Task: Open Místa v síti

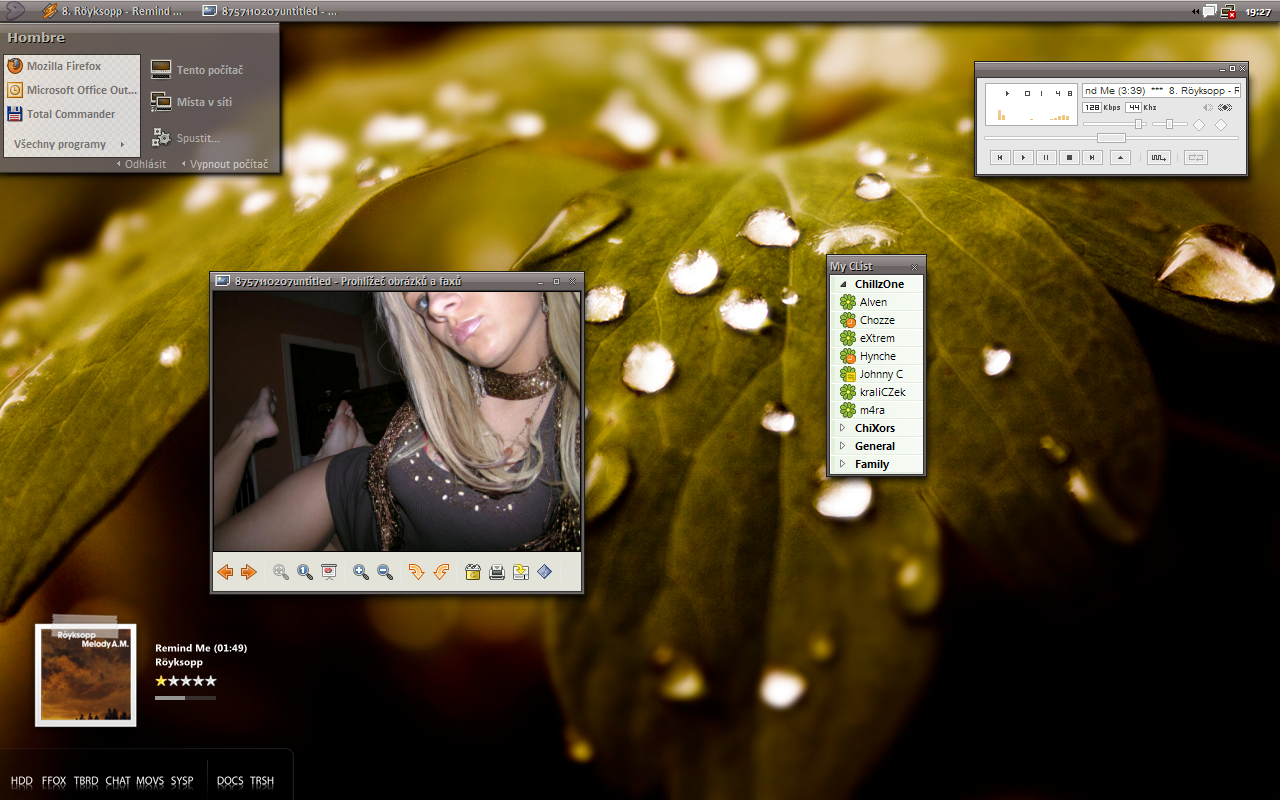Action: click(x=192, y=102)
